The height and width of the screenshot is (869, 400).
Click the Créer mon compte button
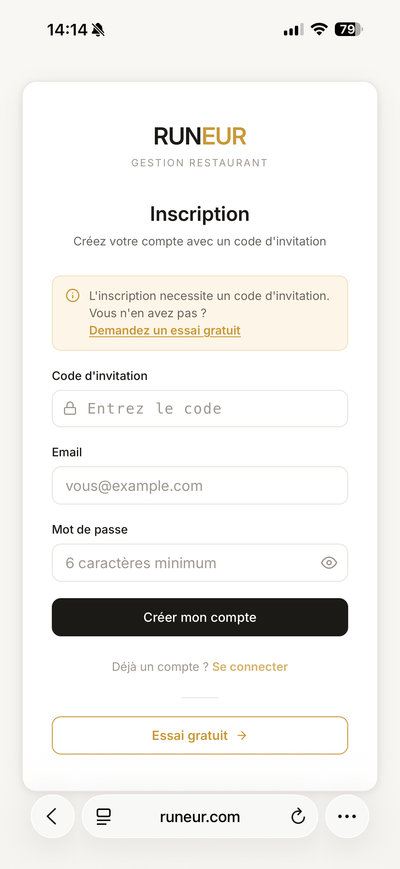[x=200, y=617]
